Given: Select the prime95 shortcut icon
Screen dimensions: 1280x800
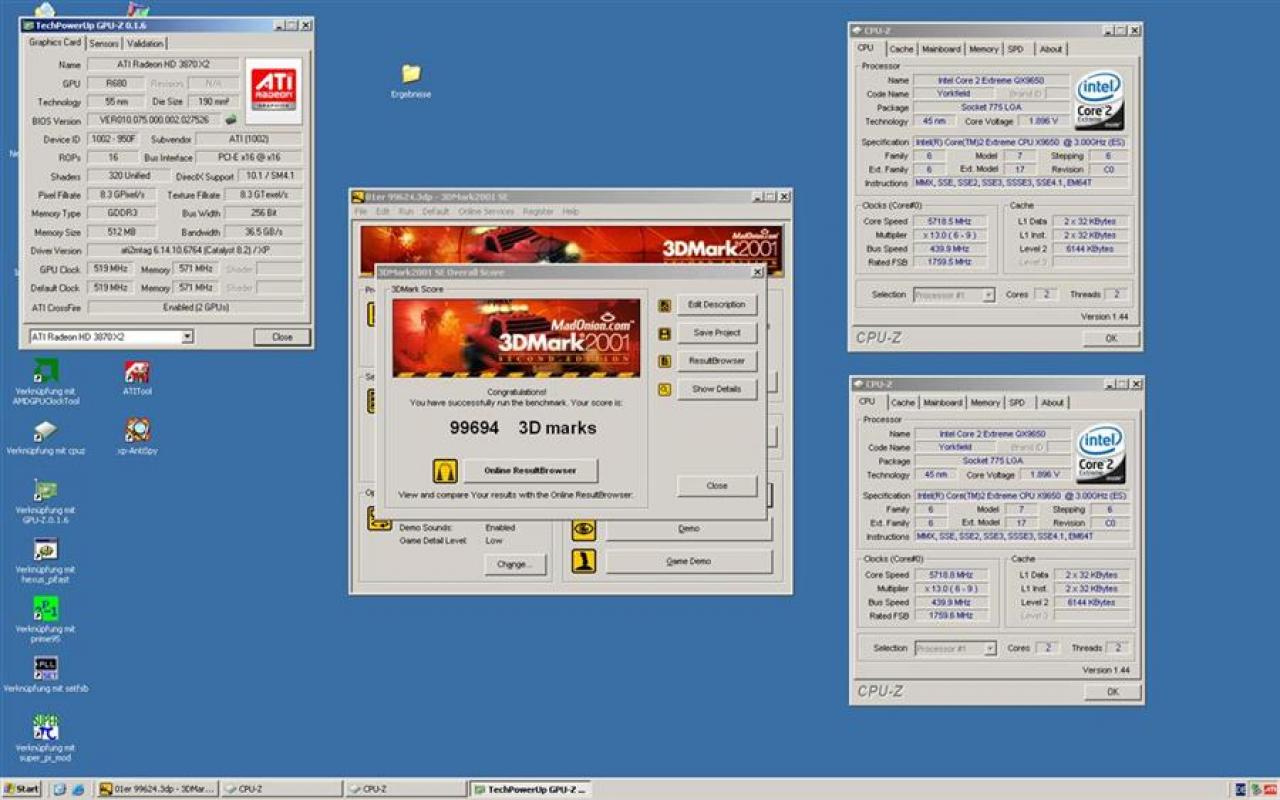Looking at the screenshot, I should (45, 608).
